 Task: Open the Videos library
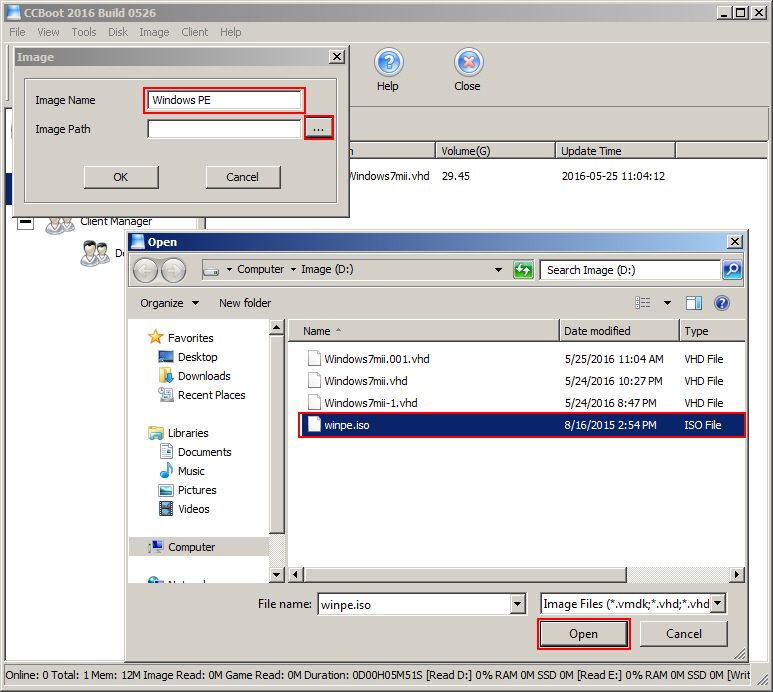(x=193, y=509)
